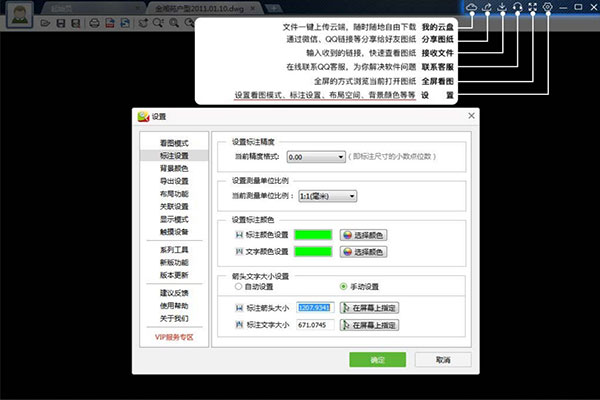Click the Receive File download icon
The width and height of the screenshot is (600, 400).
click(502, 7)
